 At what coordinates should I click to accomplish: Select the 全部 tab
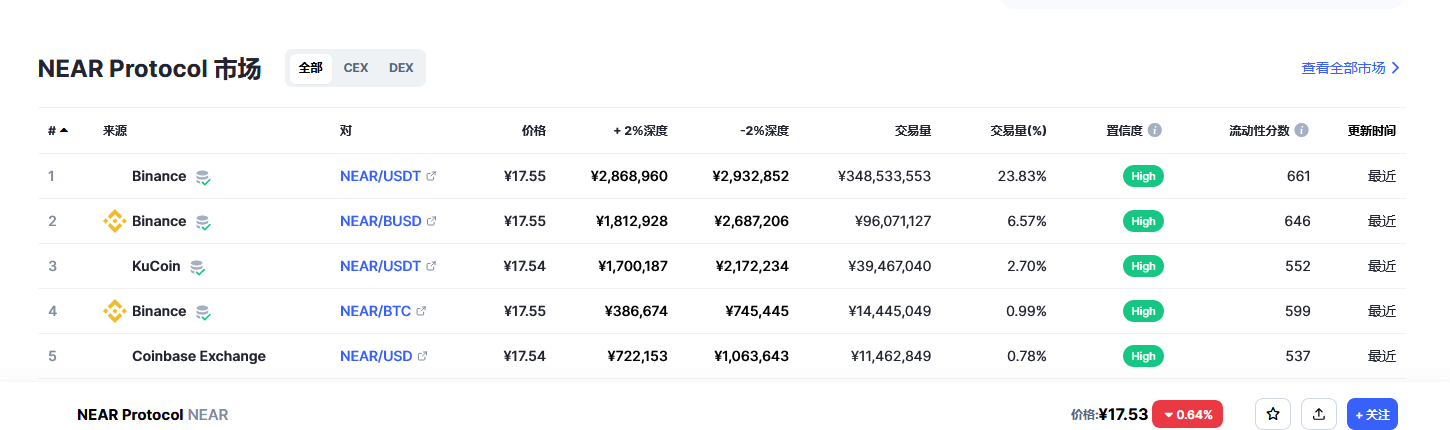310,68
